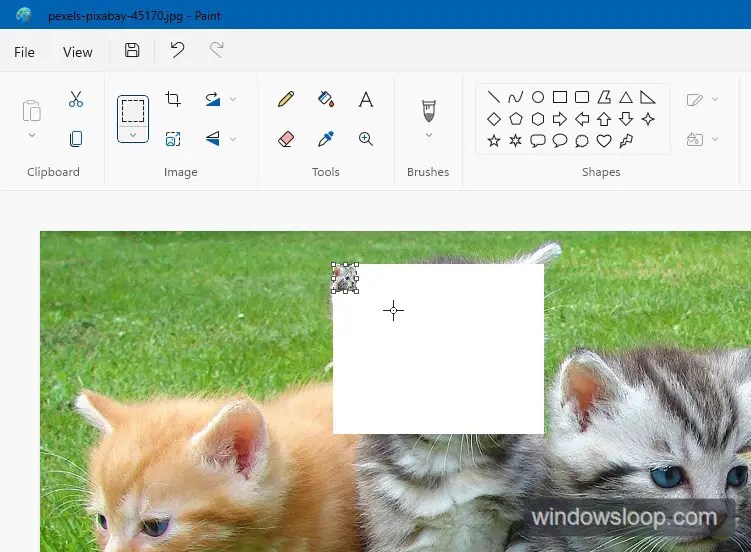Click the Shape fill icon

click(694, 139)
